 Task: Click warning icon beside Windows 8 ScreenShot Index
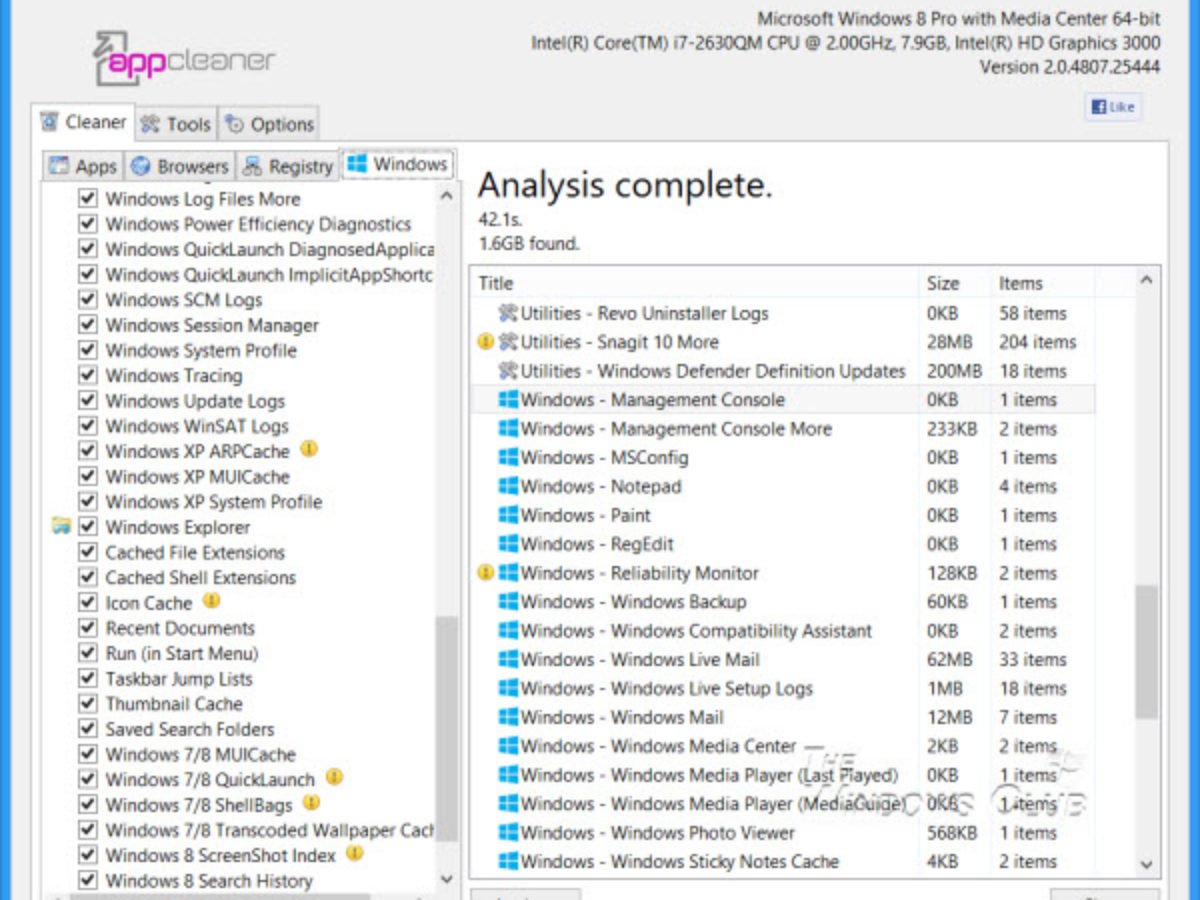(354, 853)
